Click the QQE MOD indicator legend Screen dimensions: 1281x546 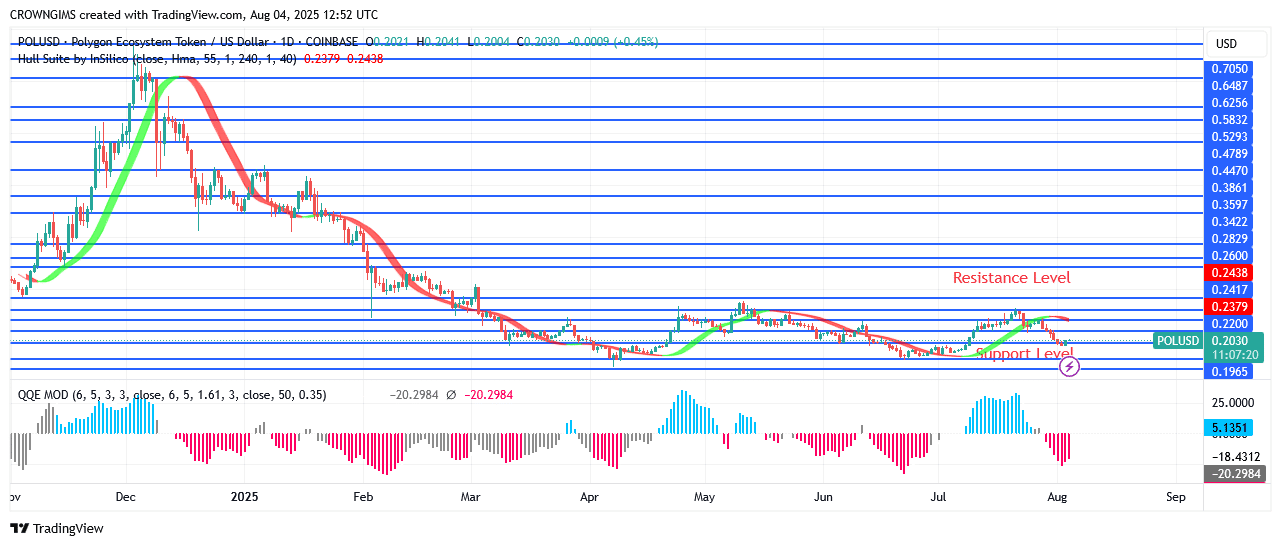point(172,395)
